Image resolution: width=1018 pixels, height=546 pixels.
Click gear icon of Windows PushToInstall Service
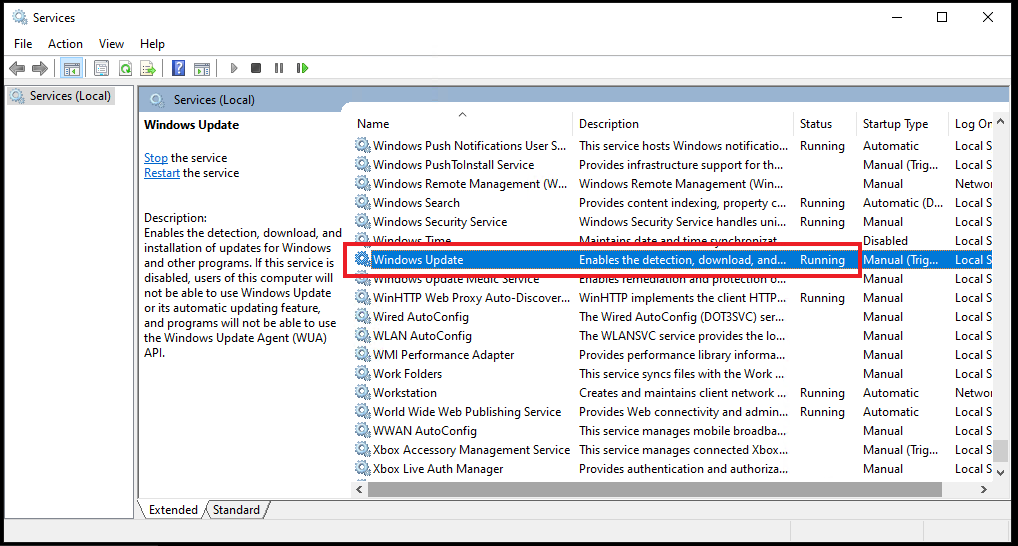click(362, 164)
